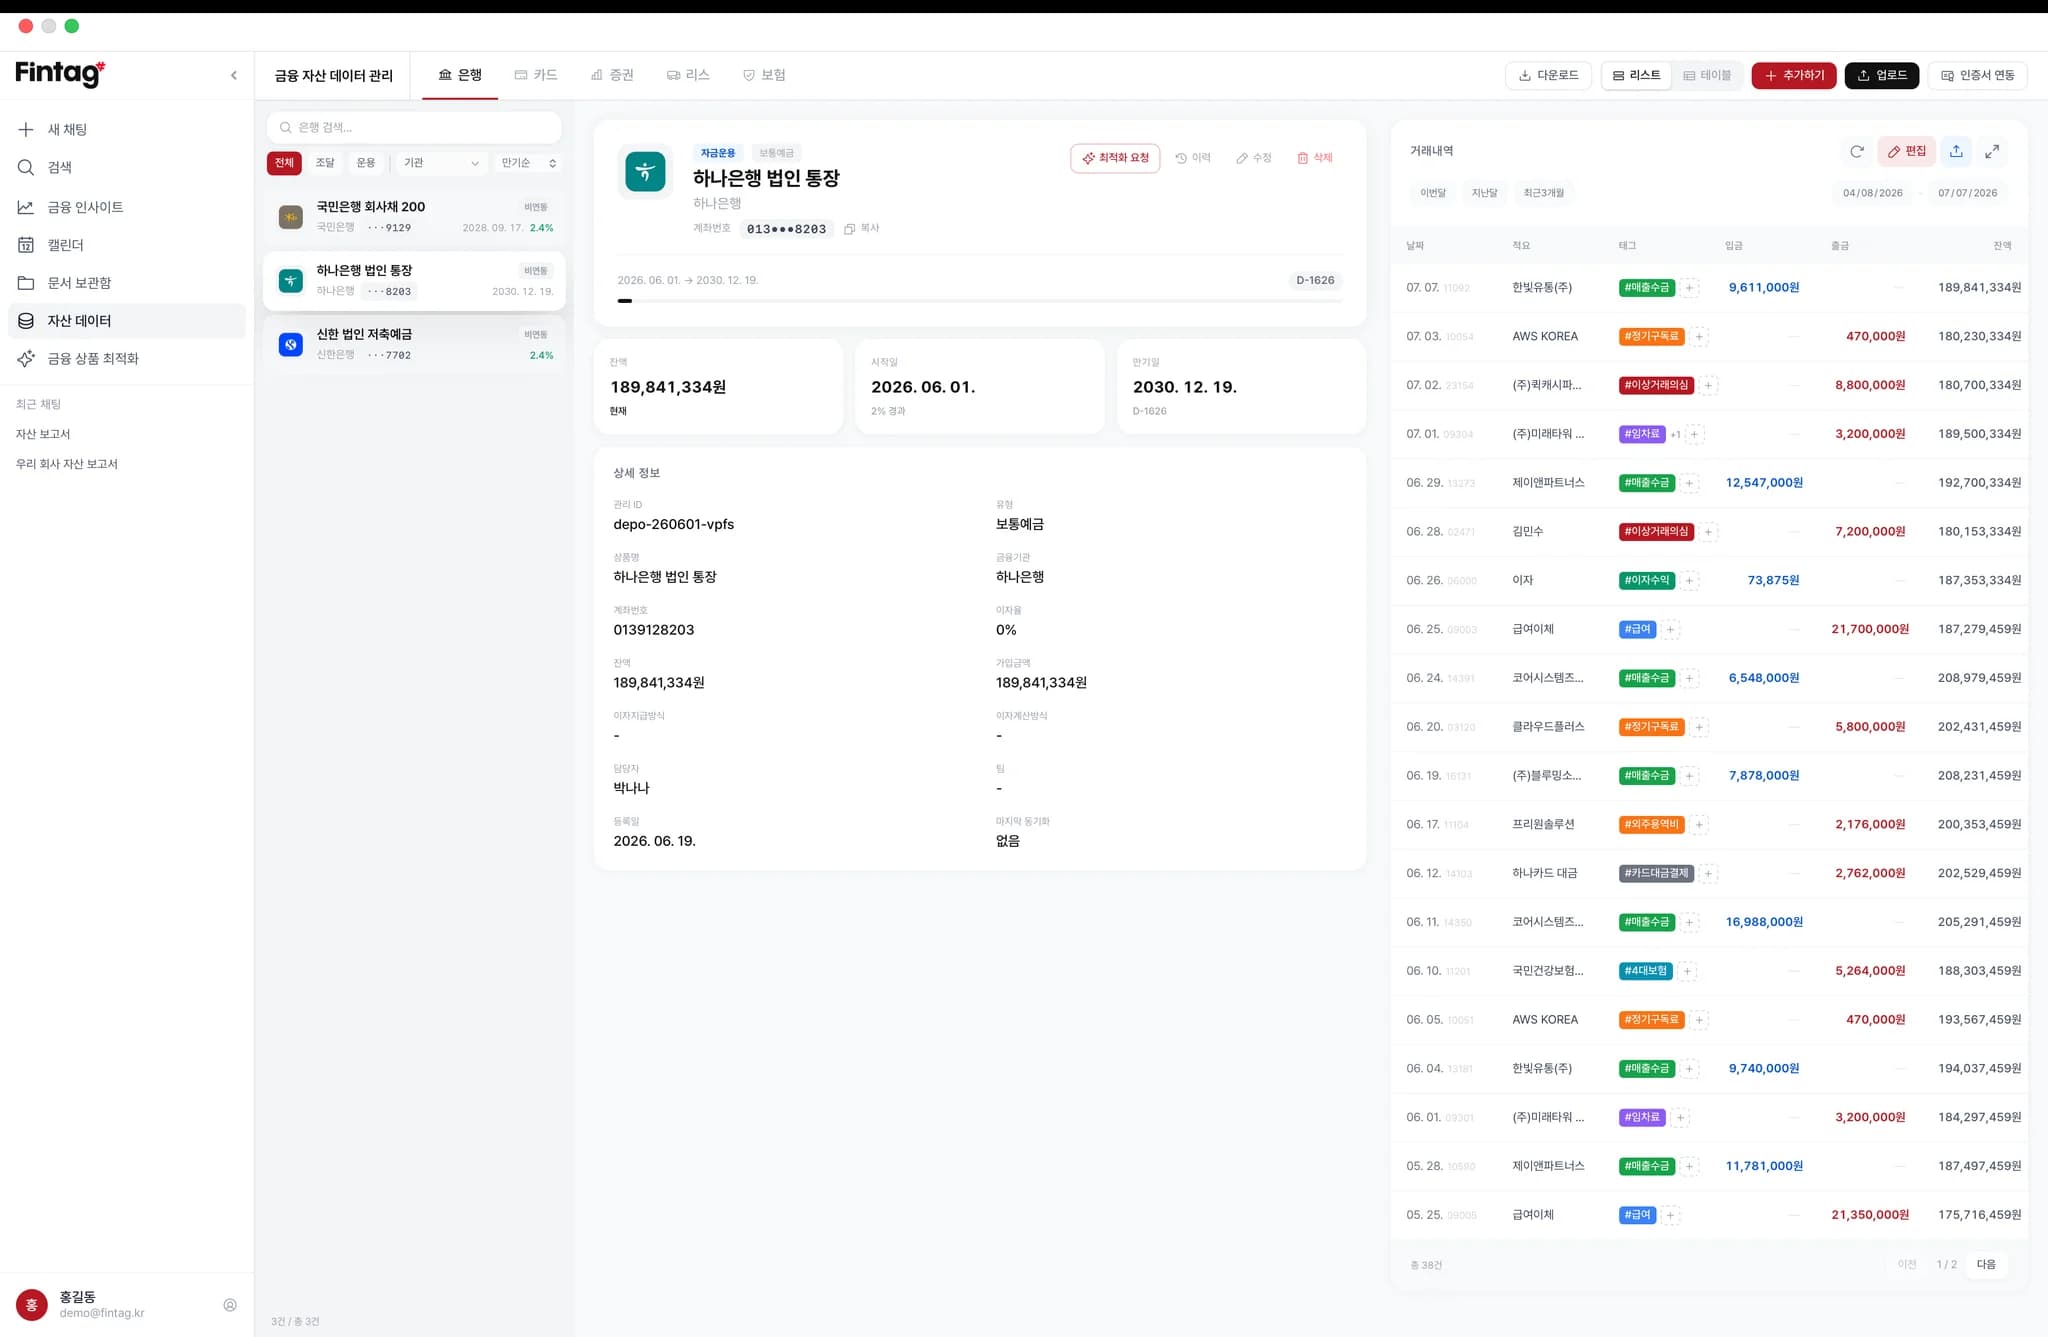The image size is (2048, 1337).
Task: Open the start date picker 04/08/2026
Action: click(x=1873, y=193)
